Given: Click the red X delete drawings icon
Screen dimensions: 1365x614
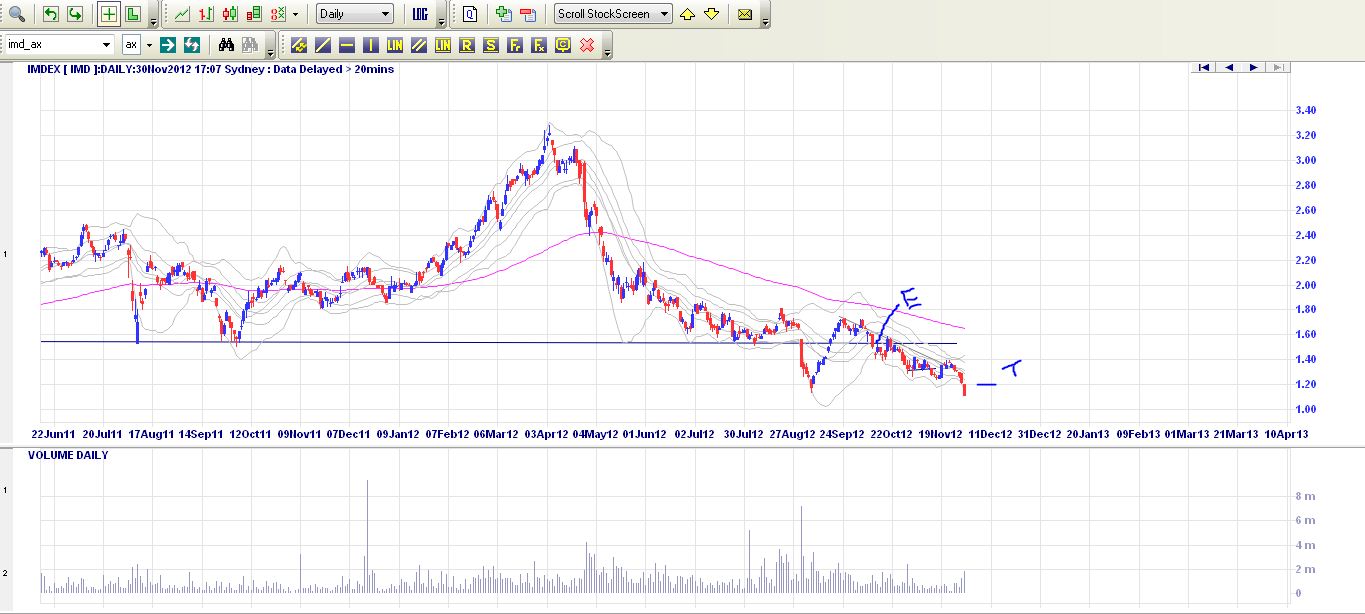Looking at the screenshot, I should click(x=587, y=45).
